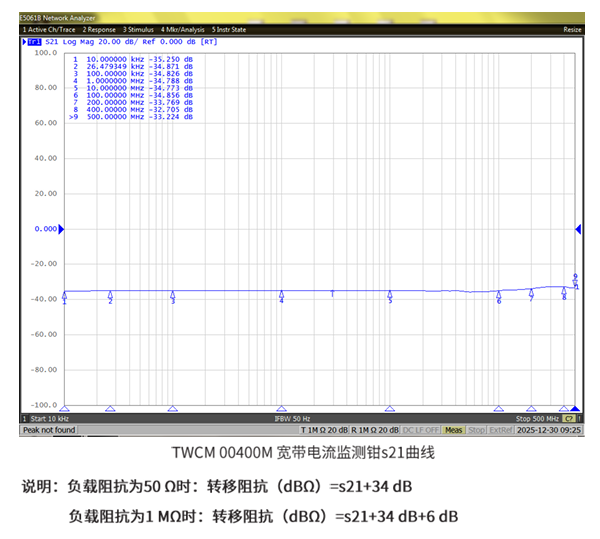Select marker 3 on the trace
Screen dimensions: 600x539
(173, 295)
